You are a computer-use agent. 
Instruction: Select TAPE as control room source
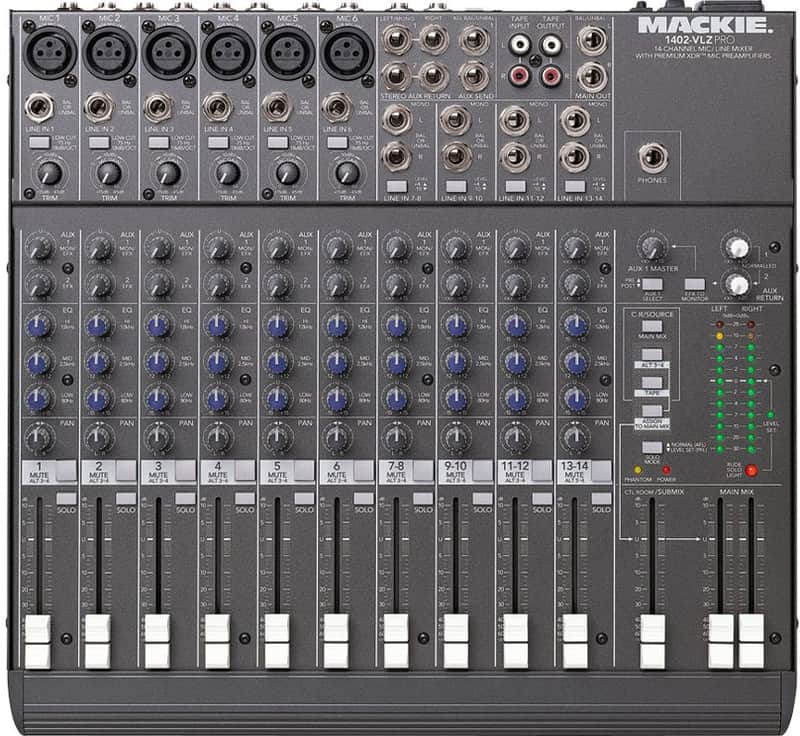pyautogui.click(x=652, y=383)
